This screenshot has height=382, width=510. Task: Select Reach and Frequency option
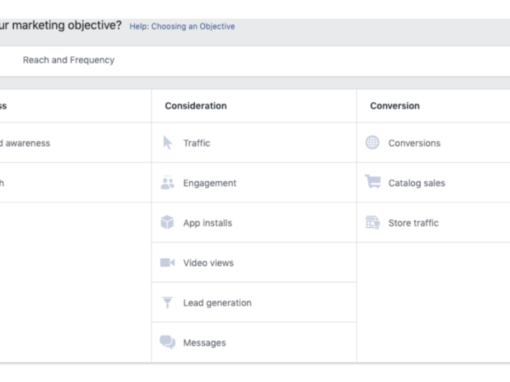point(69,60)
